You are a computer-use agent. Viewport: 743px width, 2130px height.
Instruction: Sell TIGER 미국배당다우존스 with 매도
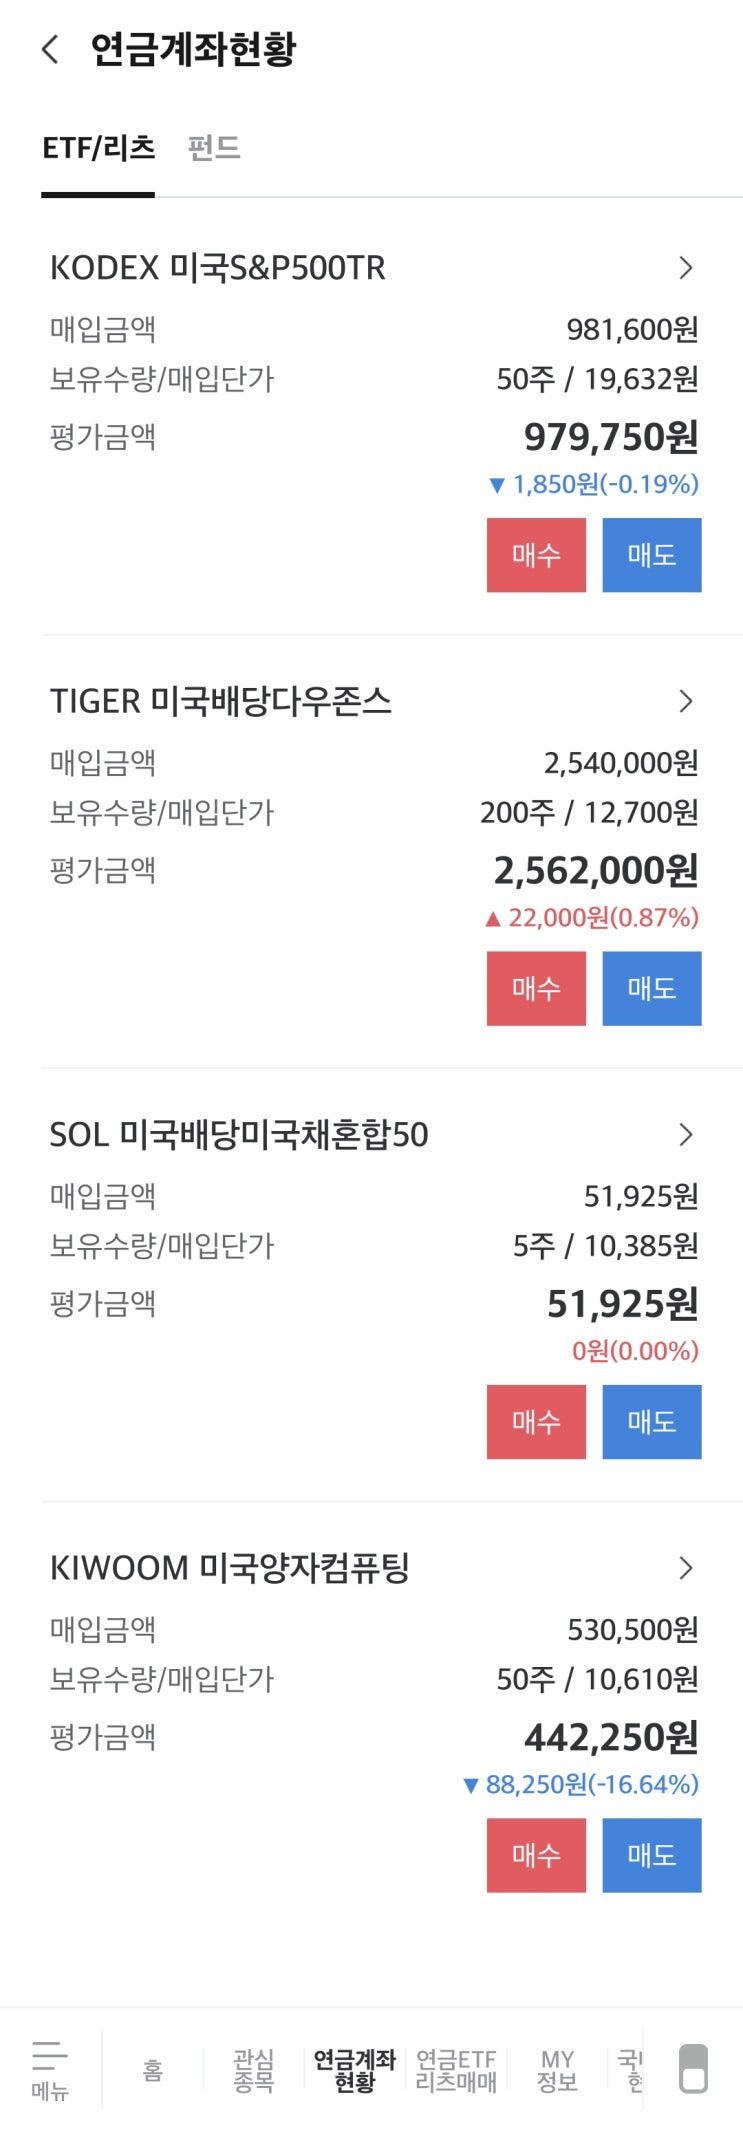tap(651, 988)
